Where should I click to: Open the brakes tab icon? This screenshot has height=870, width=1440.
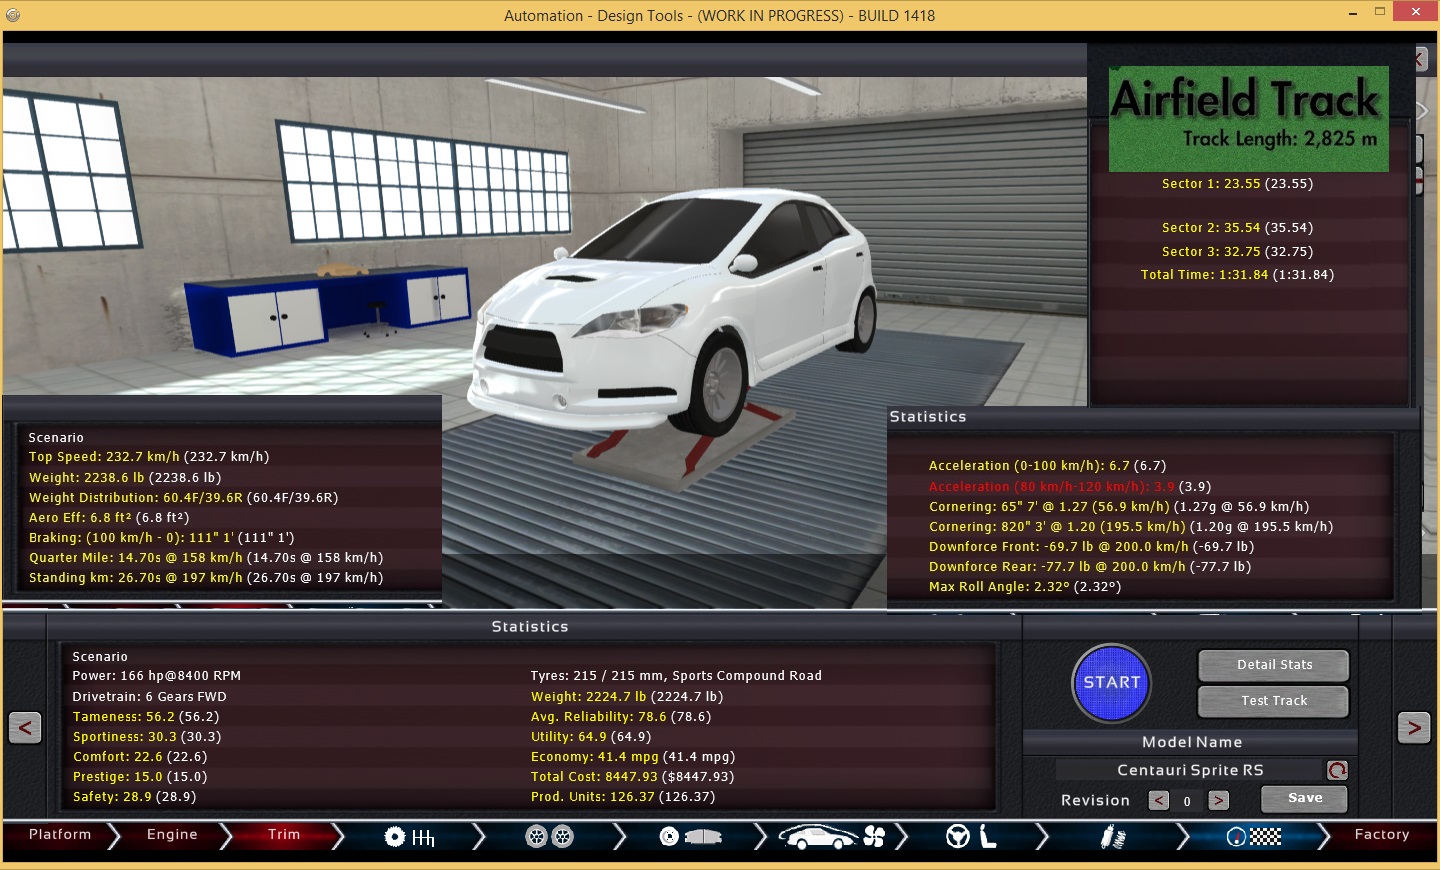point(691,837)
